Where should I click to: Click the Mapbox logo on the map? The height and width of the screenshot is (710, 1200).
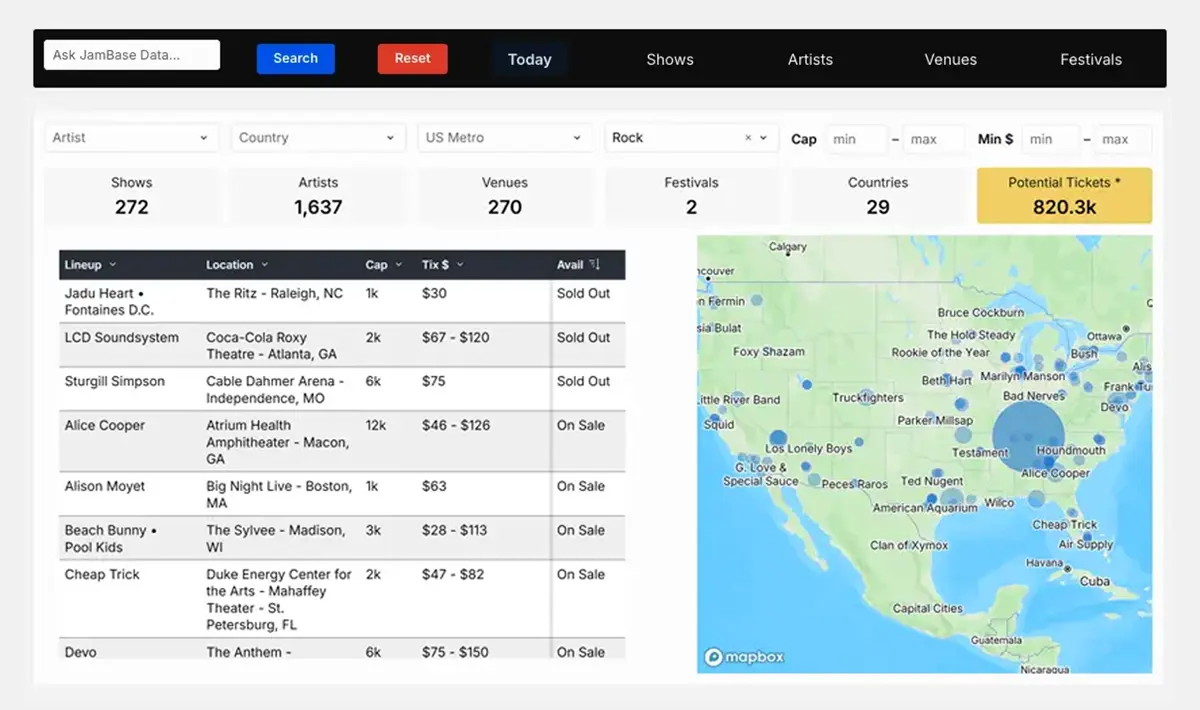[744, 657]
